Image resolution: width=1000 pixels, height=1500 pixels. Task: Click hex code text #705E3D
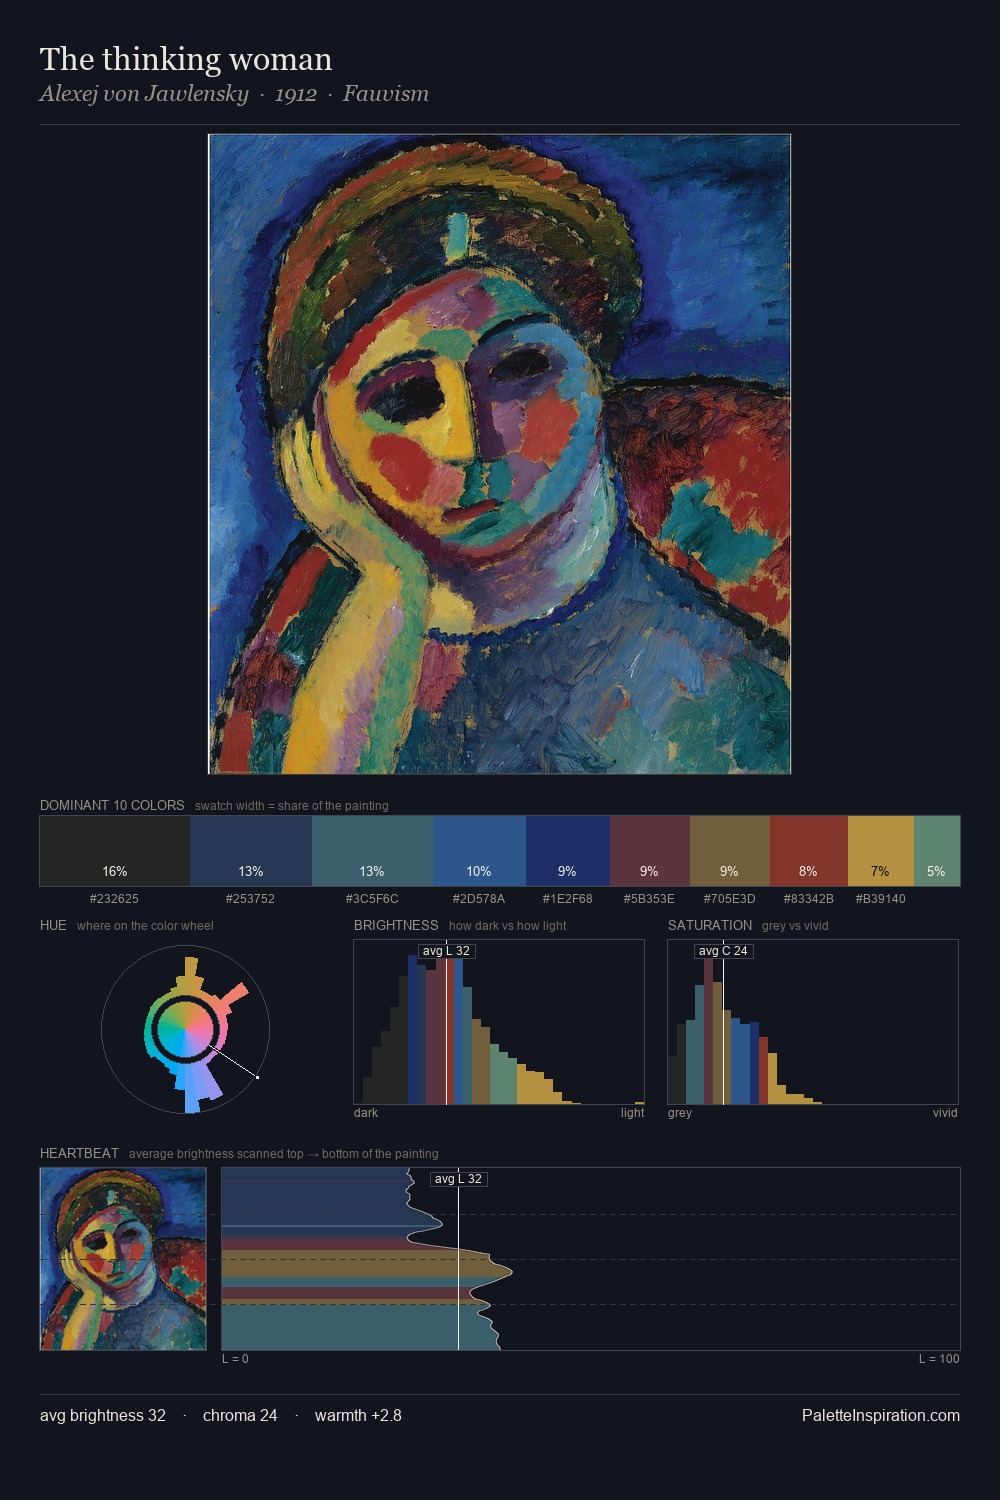point(730,899)
